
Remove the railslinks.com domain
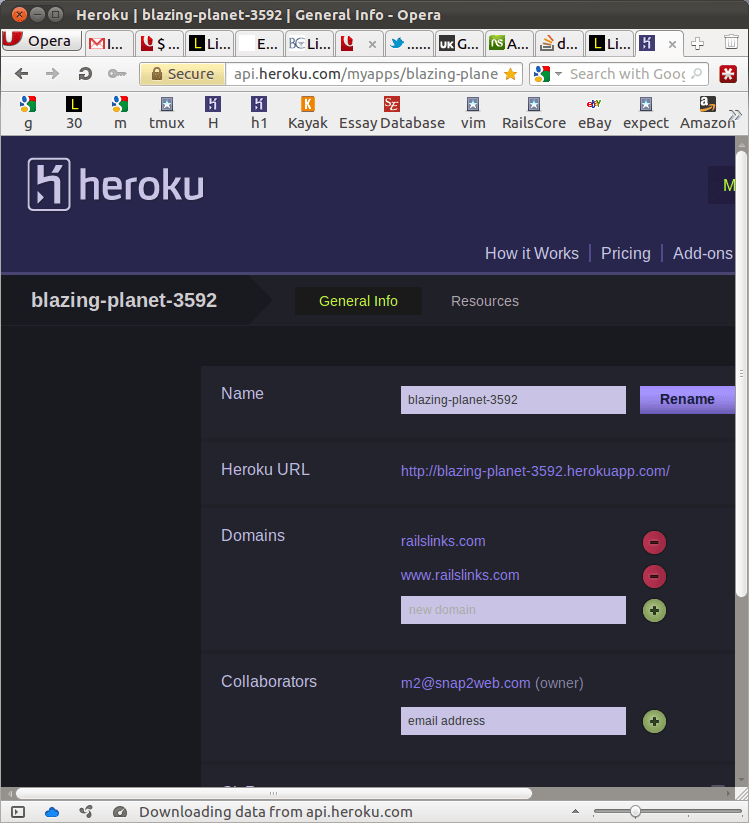click(x=654, y=542)
